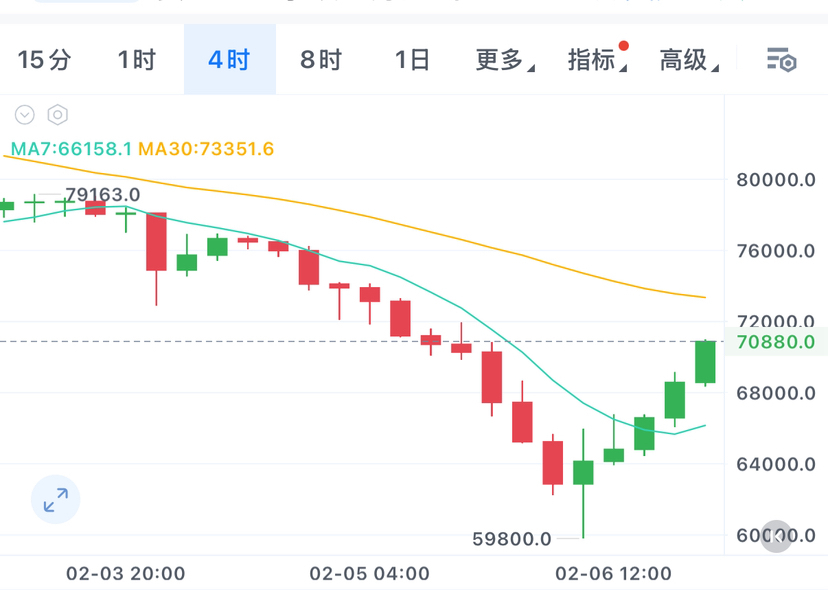
Task: Click the current price tag 70880.0
Action: (775, 342)
